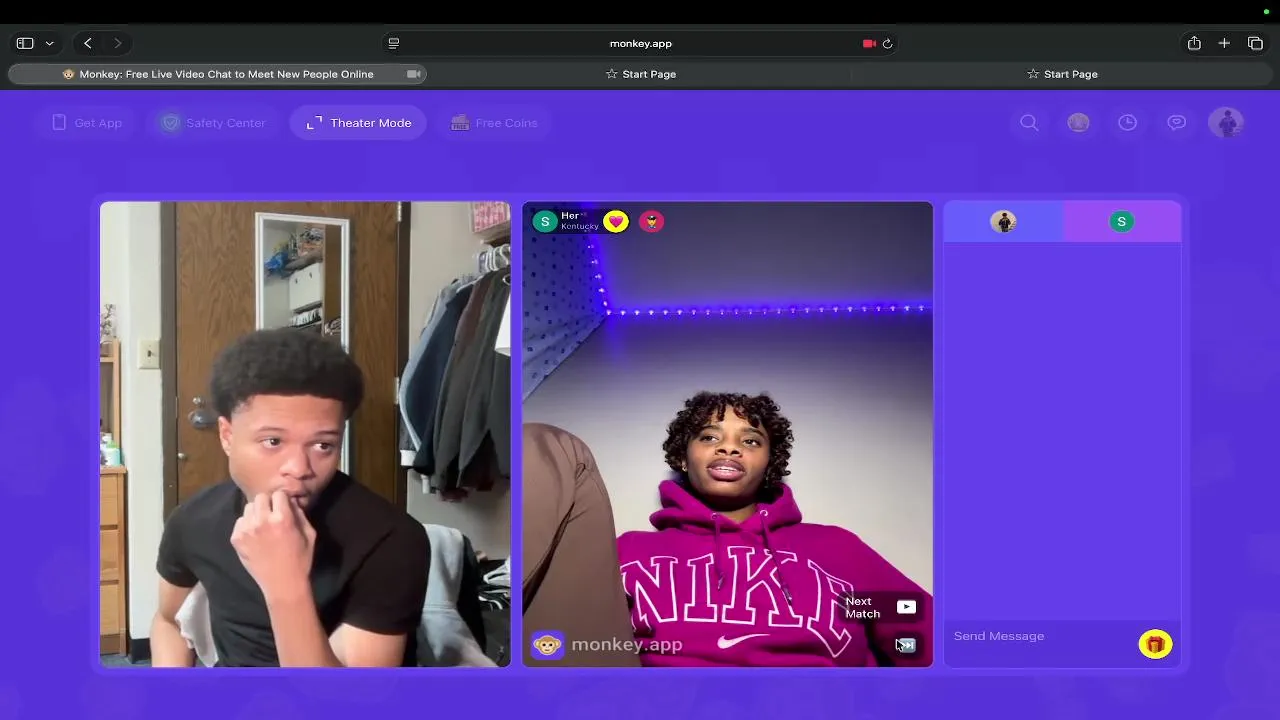Click the Her username text
1280x720 pixels.
click(570, 215)
